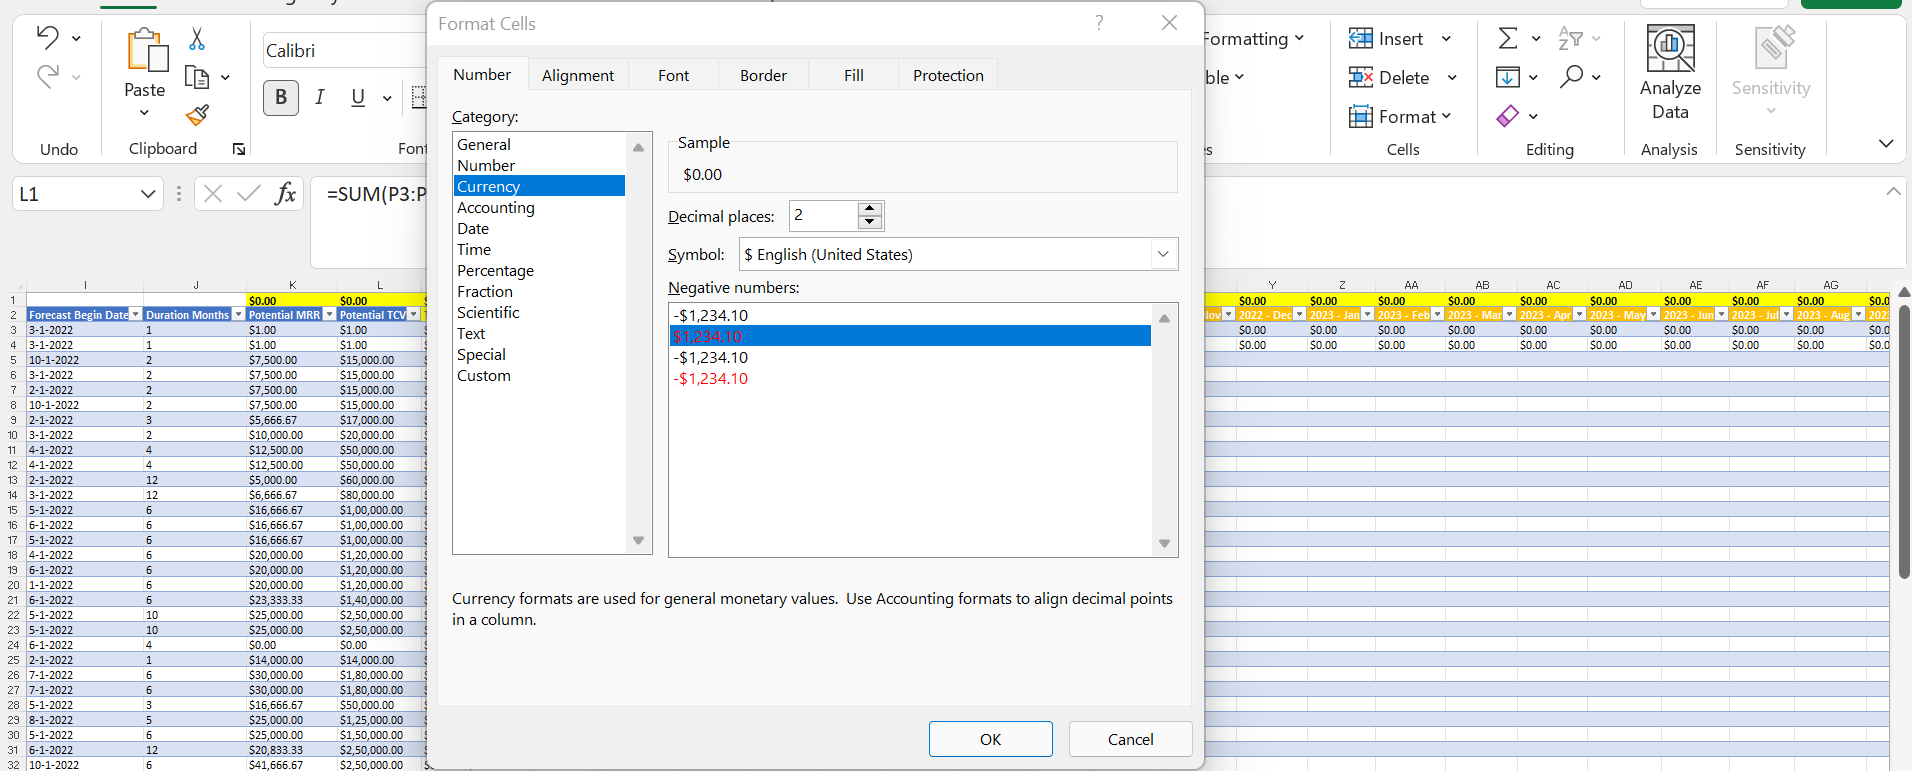Viewport: 1912px width, 771px height.
Task: Click the font name box Calibri
Action: coord(345,50)
